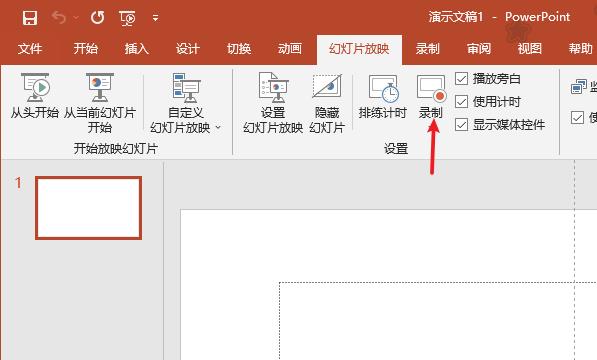Click the Redo circular arrow icon
597x360 pixels.
click(x=97, y=17)
